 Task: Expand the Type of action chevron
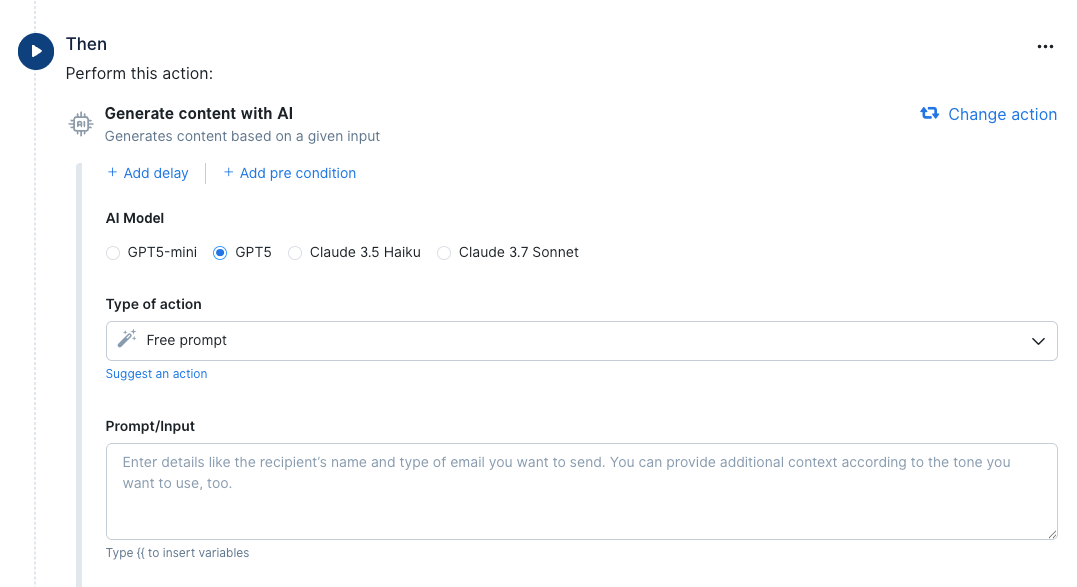click(1038, 341)
